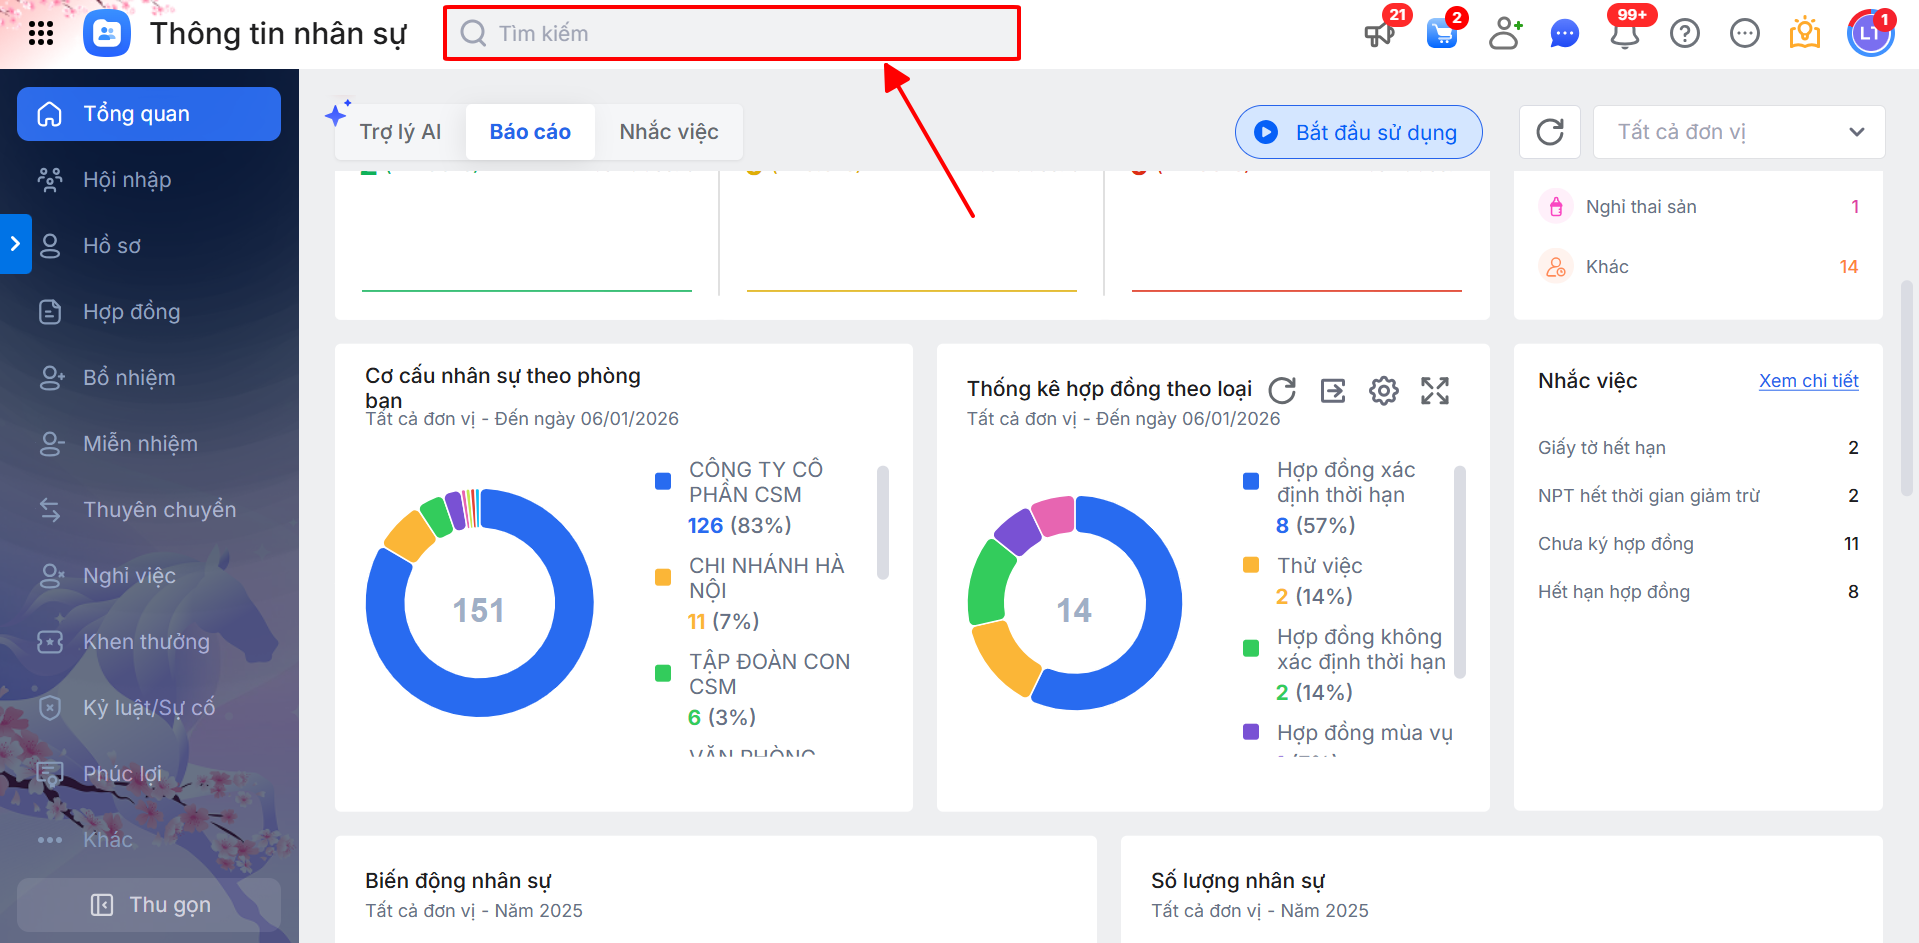Click orange swatch for Thử việc

(x=1251, y=565)
